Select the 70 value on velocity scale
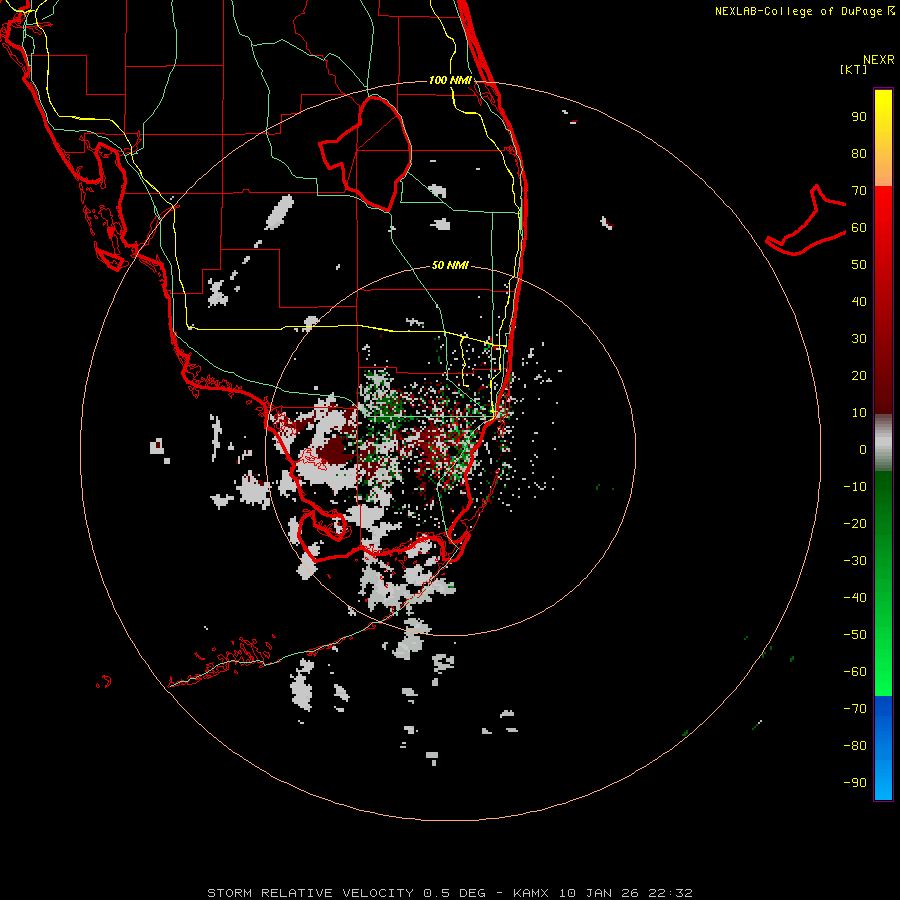The image size is (900, 900). (x=859, y=191)
